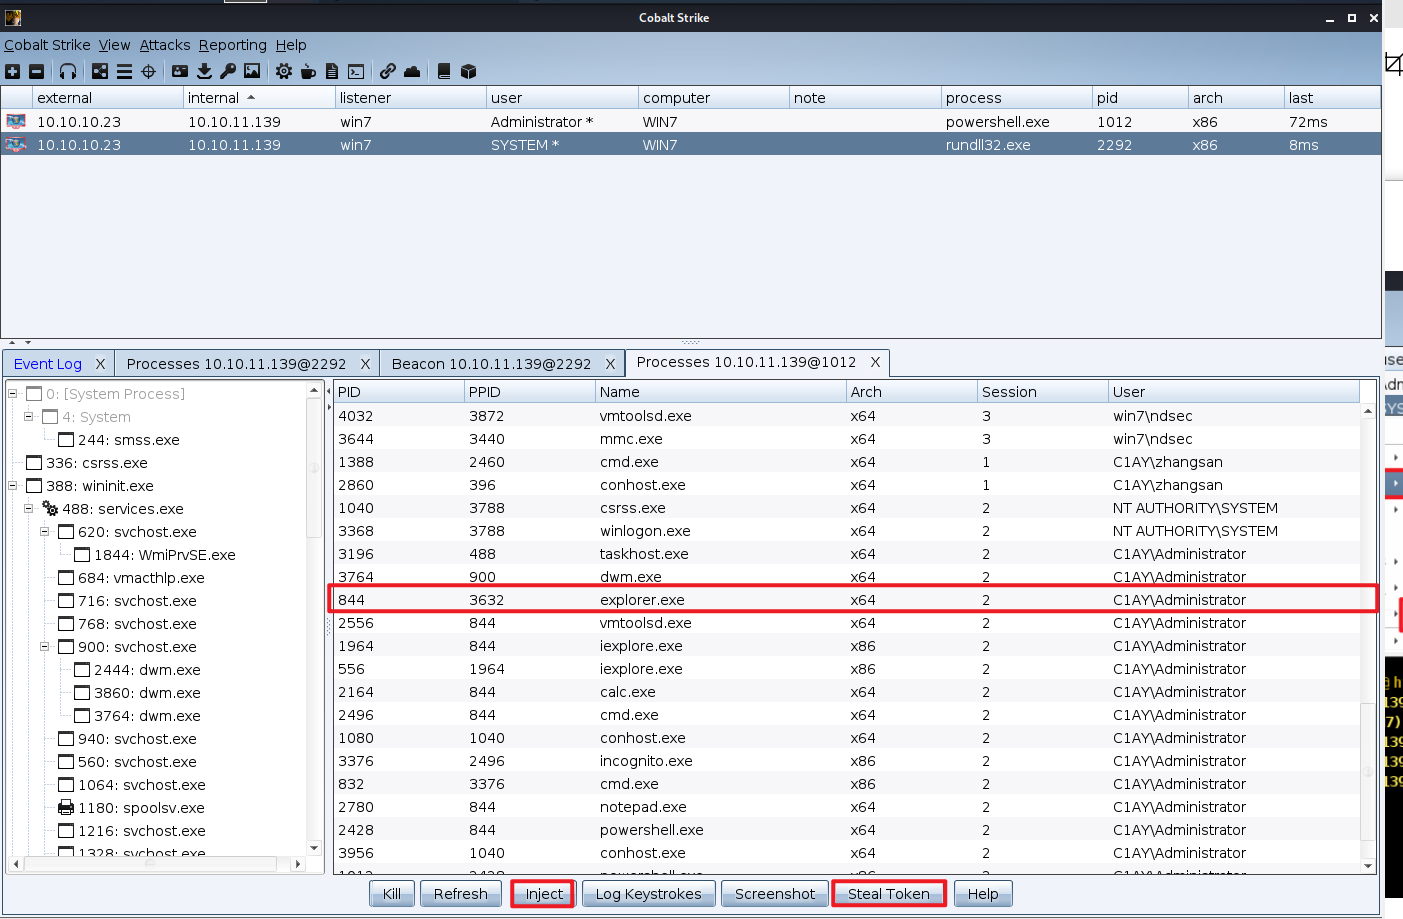Collapse the 900: svchost.exe tree node
The image size is (1403, 919).
tap(45, 646)
